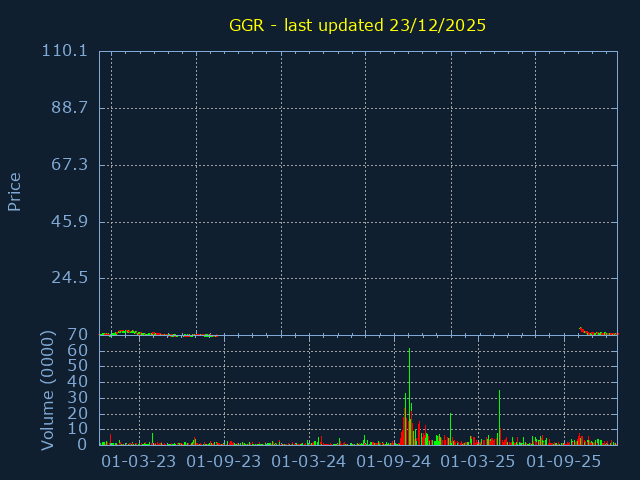The image size is (640, 480).
Task: Click the 10 volume tick label
Action: (x=79, y=429)
